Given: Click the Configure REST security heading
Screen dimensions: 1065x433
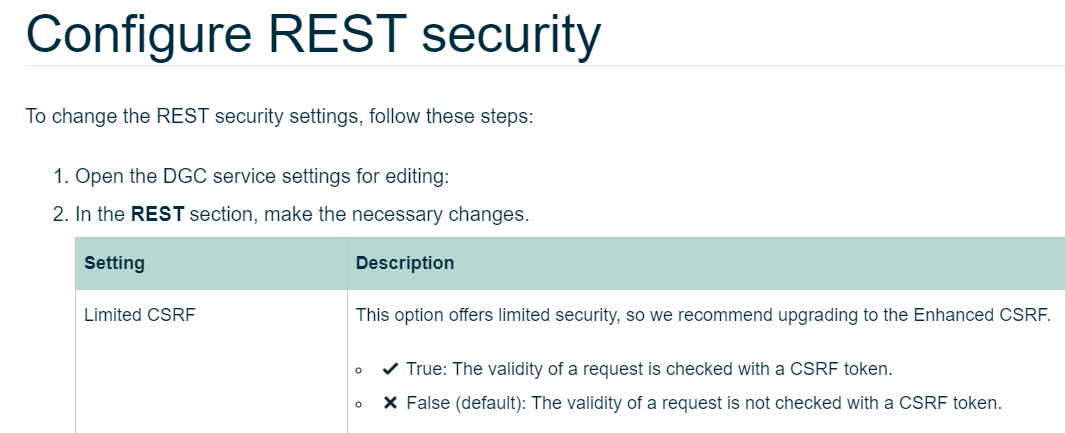Looking at the screenshot, I should (313, 34).
